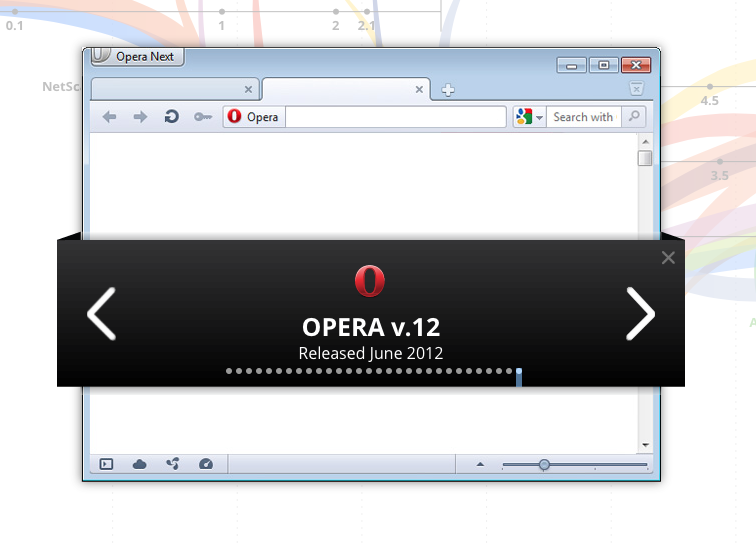Toggle the panel sidebar icon in status bar
The width and height of the screenshot is (756, 548).
(106, 464)
